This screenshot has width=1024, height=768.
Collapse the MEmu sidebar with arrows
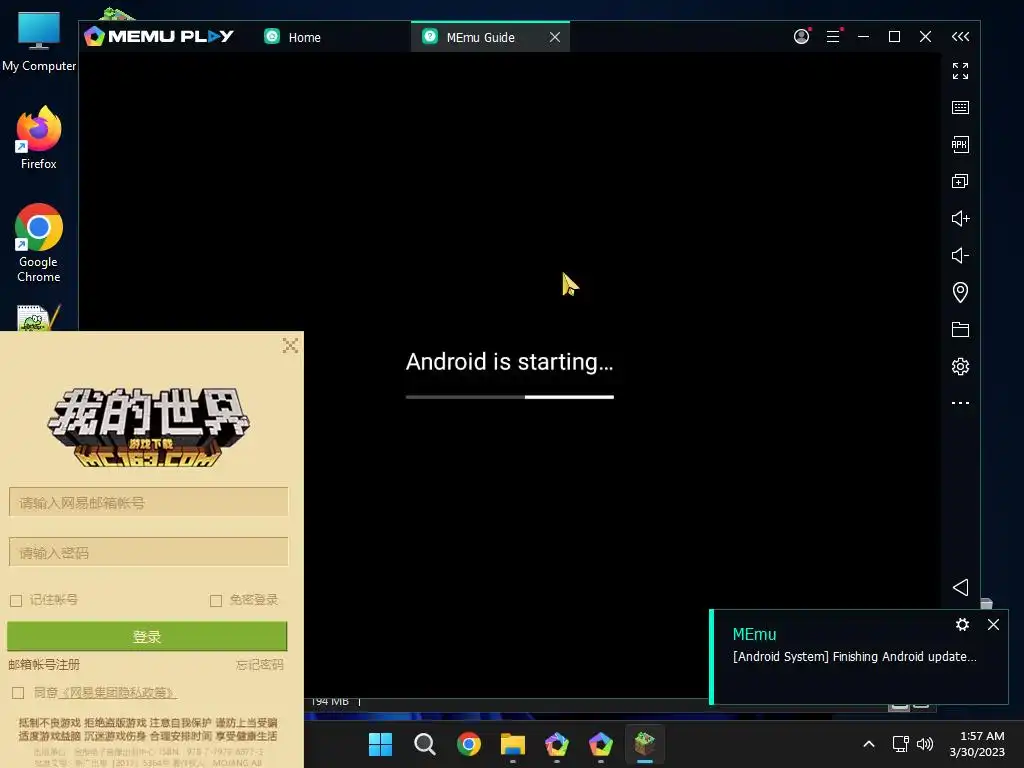tap(960, 37)
